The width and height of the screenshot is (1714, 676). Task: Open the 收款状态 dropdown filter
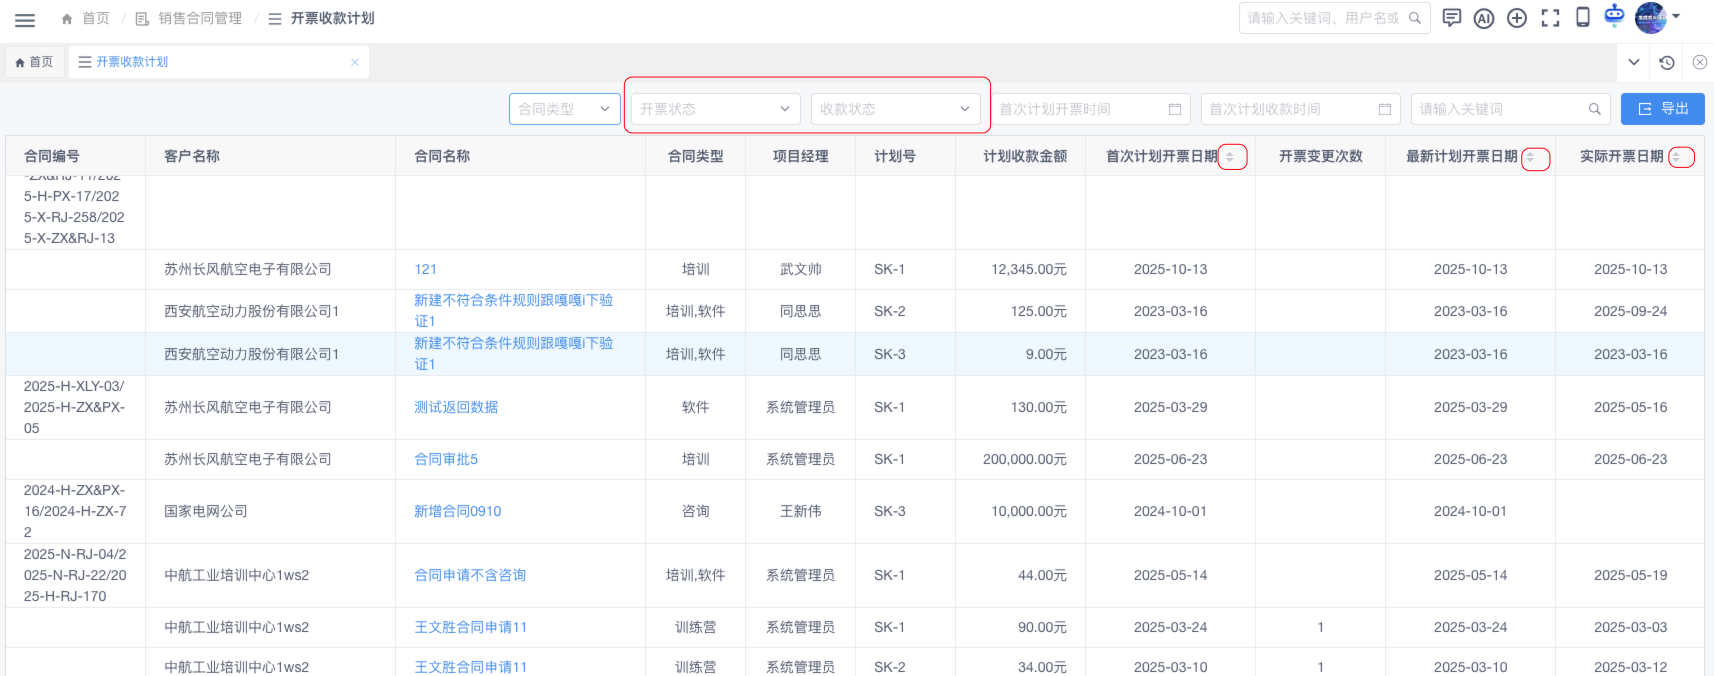(895, 109)
